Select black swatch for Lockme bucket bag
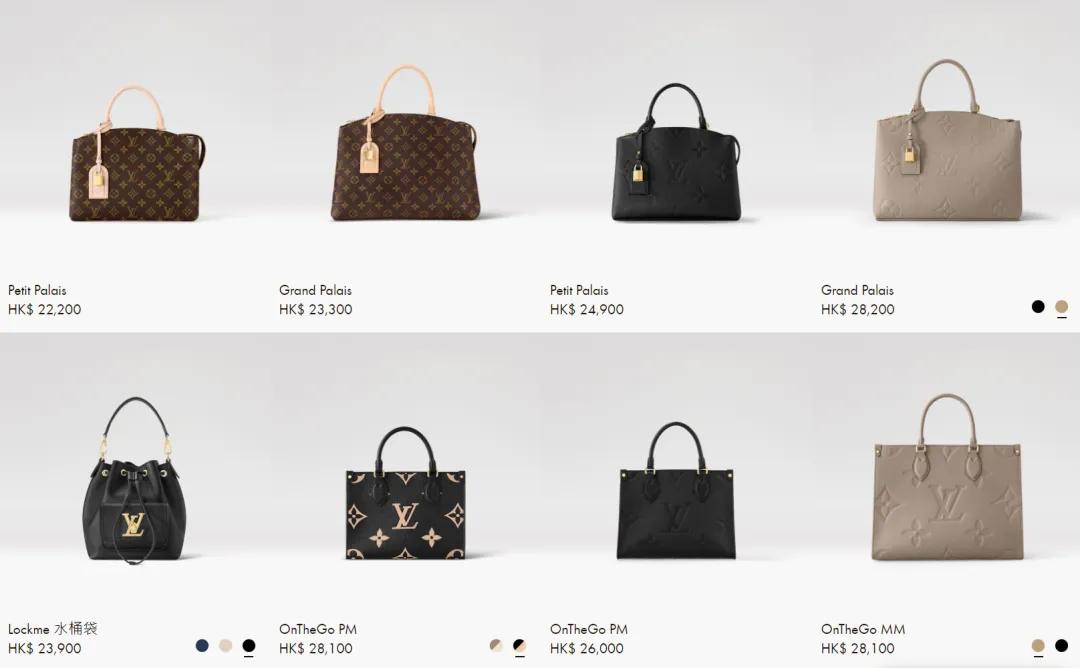 click(x=249, y=645)
